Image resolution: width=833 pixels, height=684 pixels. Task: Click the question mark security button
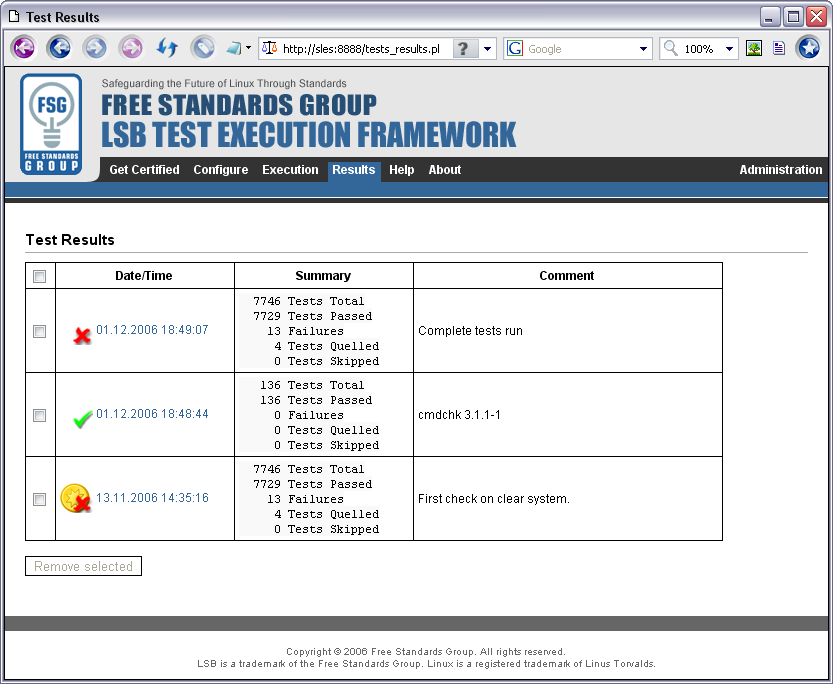[464, 49]
